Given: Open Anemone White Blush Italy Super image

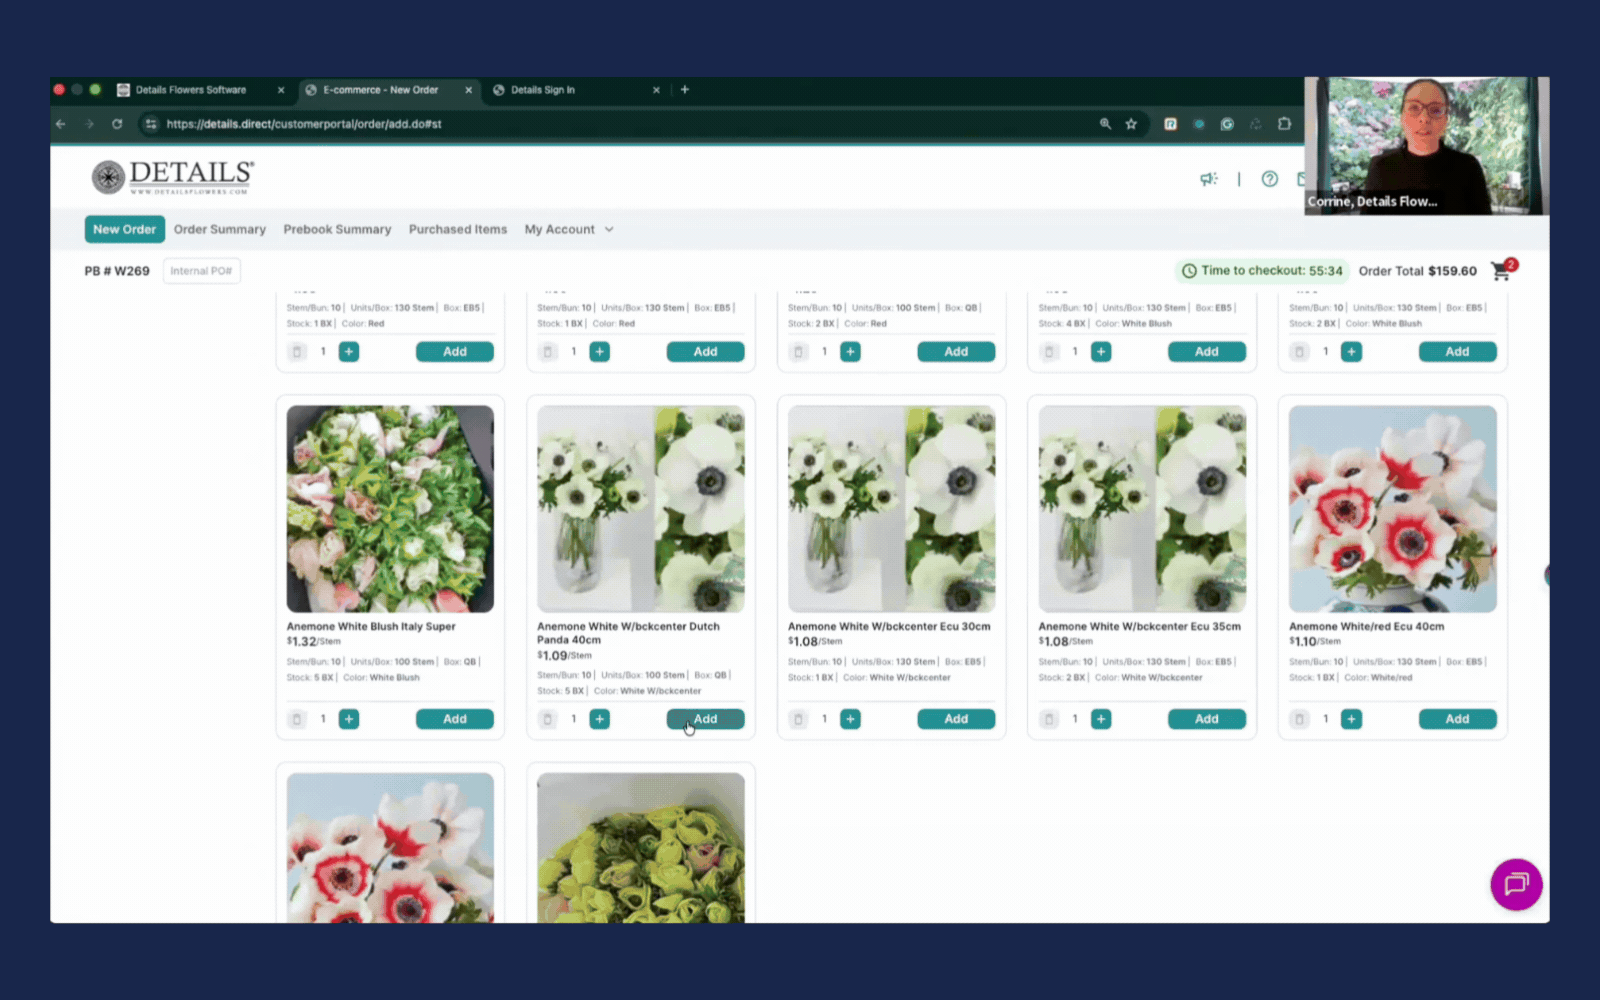Looking at the screenshot, I should tap(390, 508).
